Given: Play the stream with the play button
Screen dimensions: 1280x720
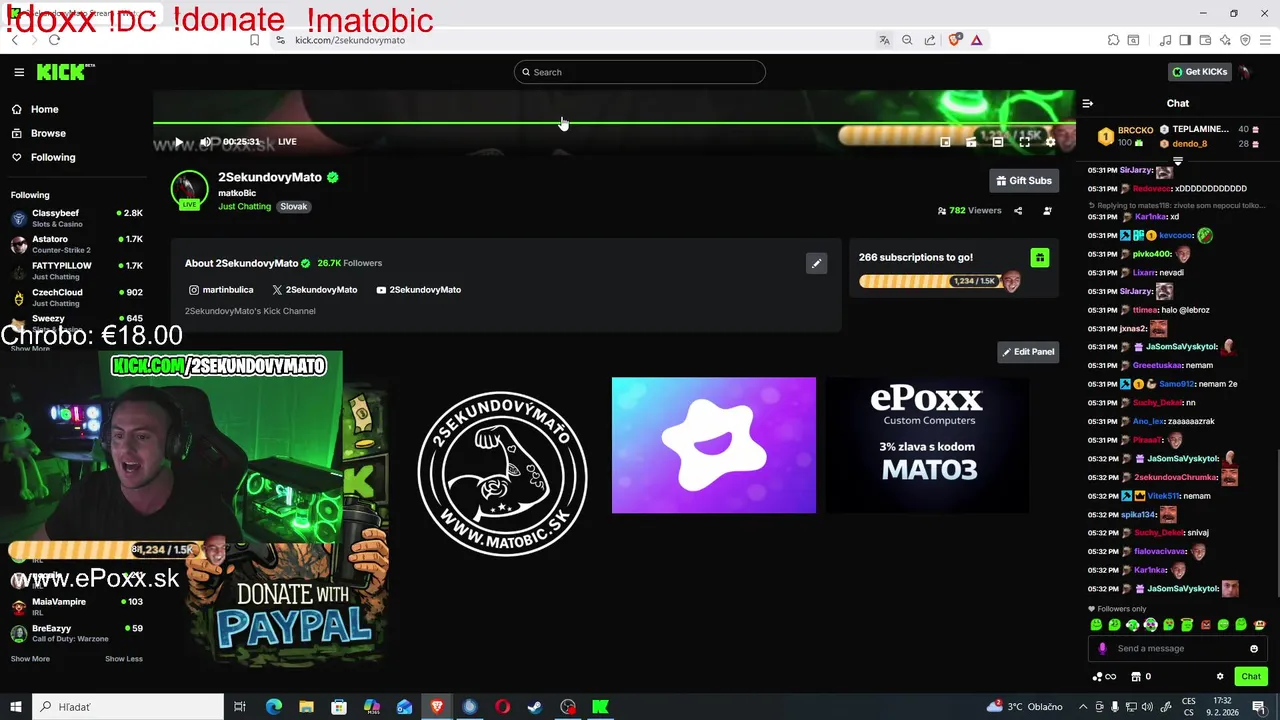Looking at the screenshot, I should point(179,142).
